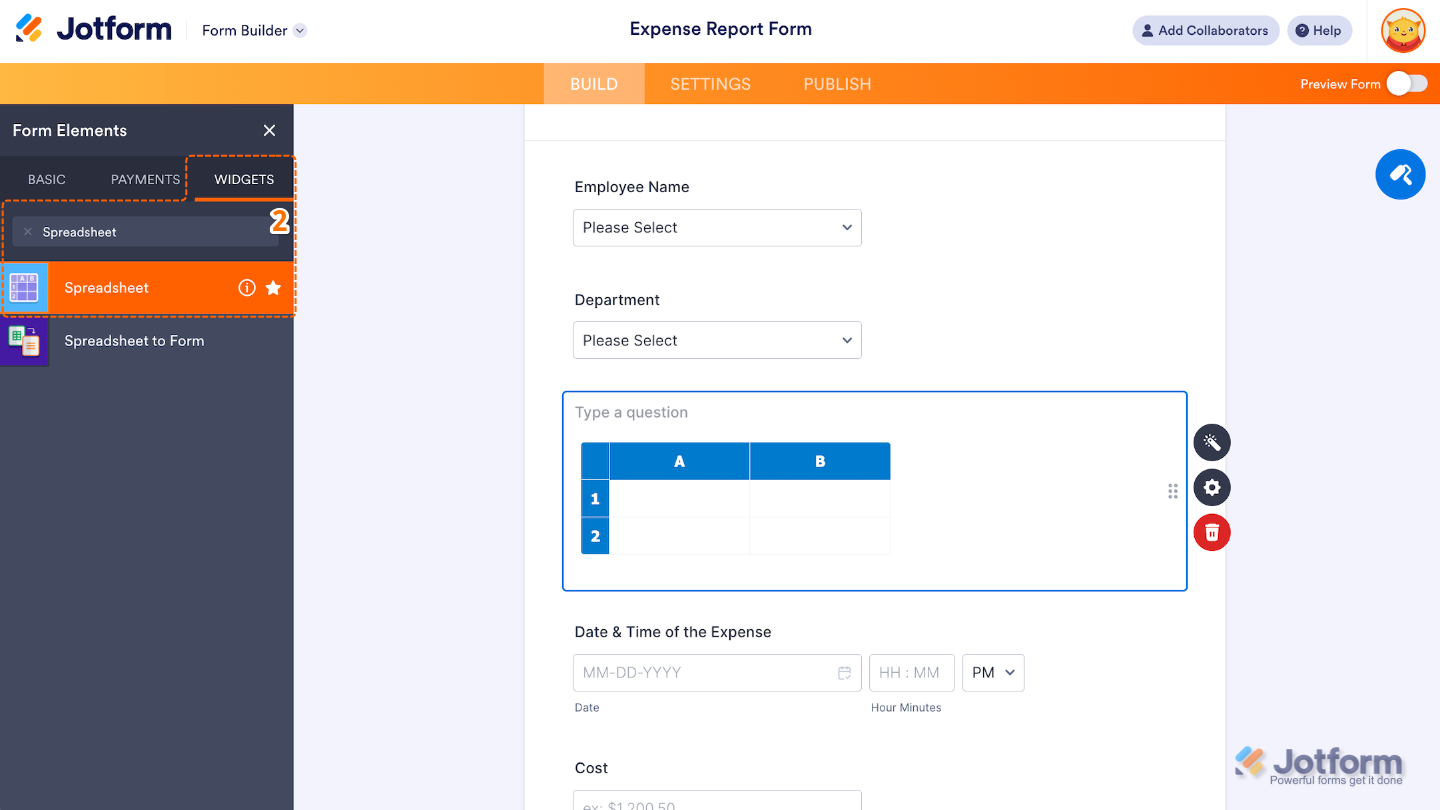Switch to the SETTINGS tab
Viewport: 1440px width, 810px height.
pos(710,84)
